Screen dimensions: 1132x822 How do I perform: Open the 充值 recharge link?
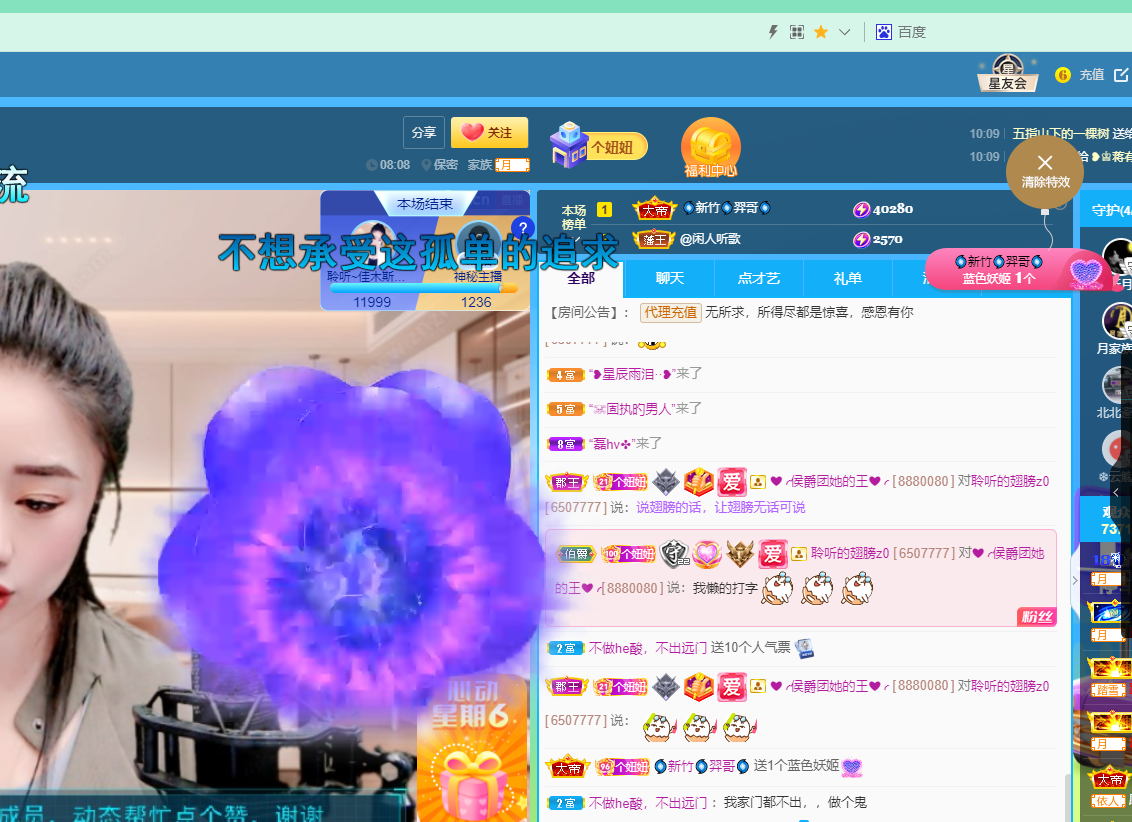(1092, 75)
